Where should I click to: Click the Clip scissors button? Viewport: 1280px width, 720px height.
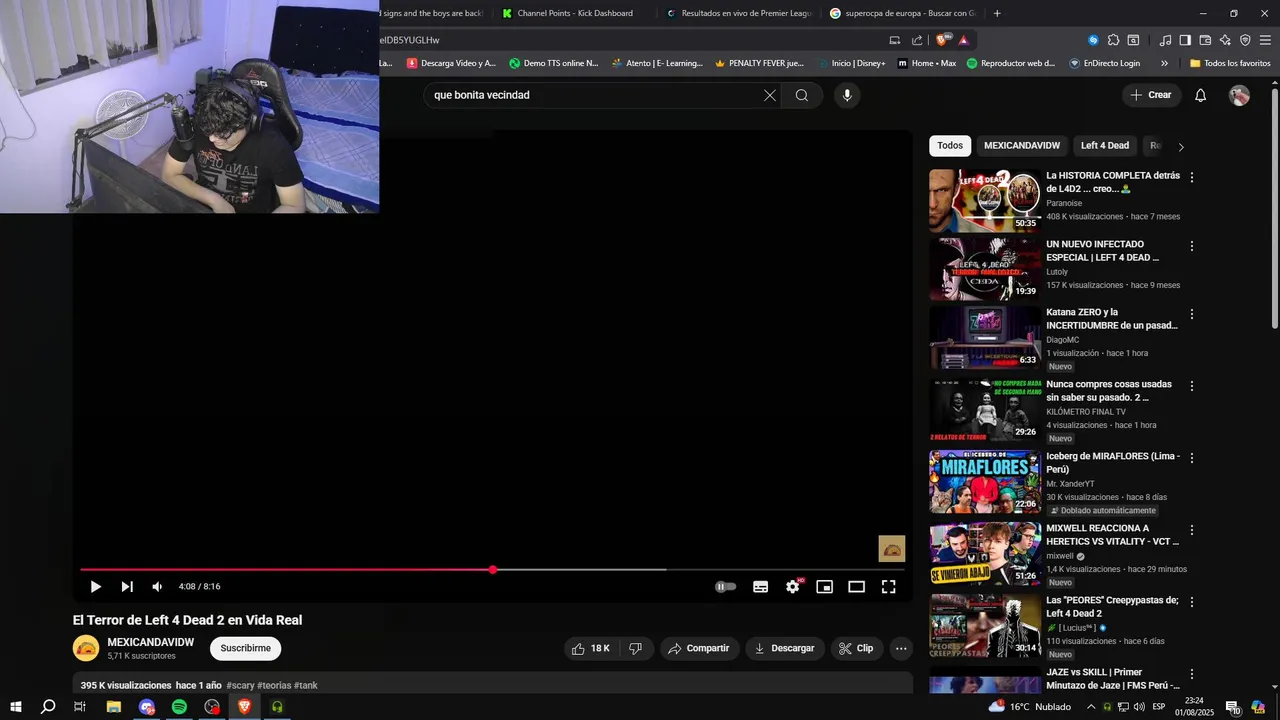click(x=856, y=648)
